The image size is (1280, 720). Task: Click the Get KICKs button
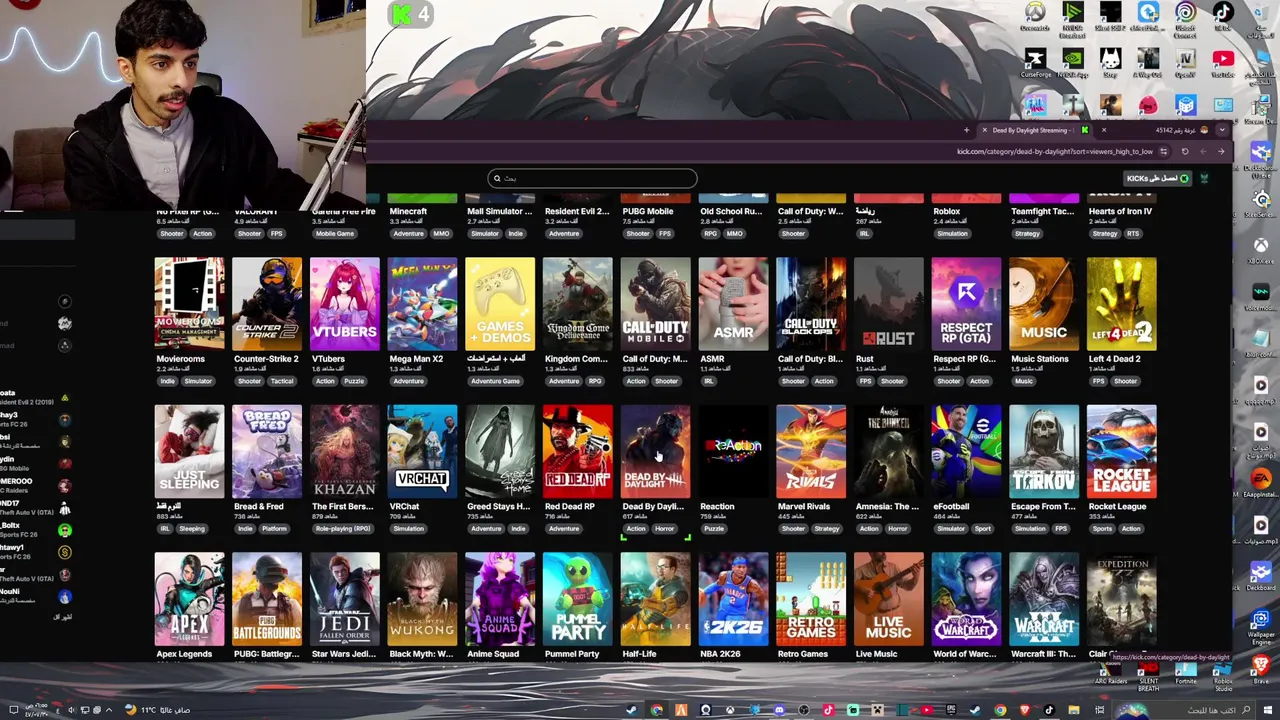click(1158, 178)
